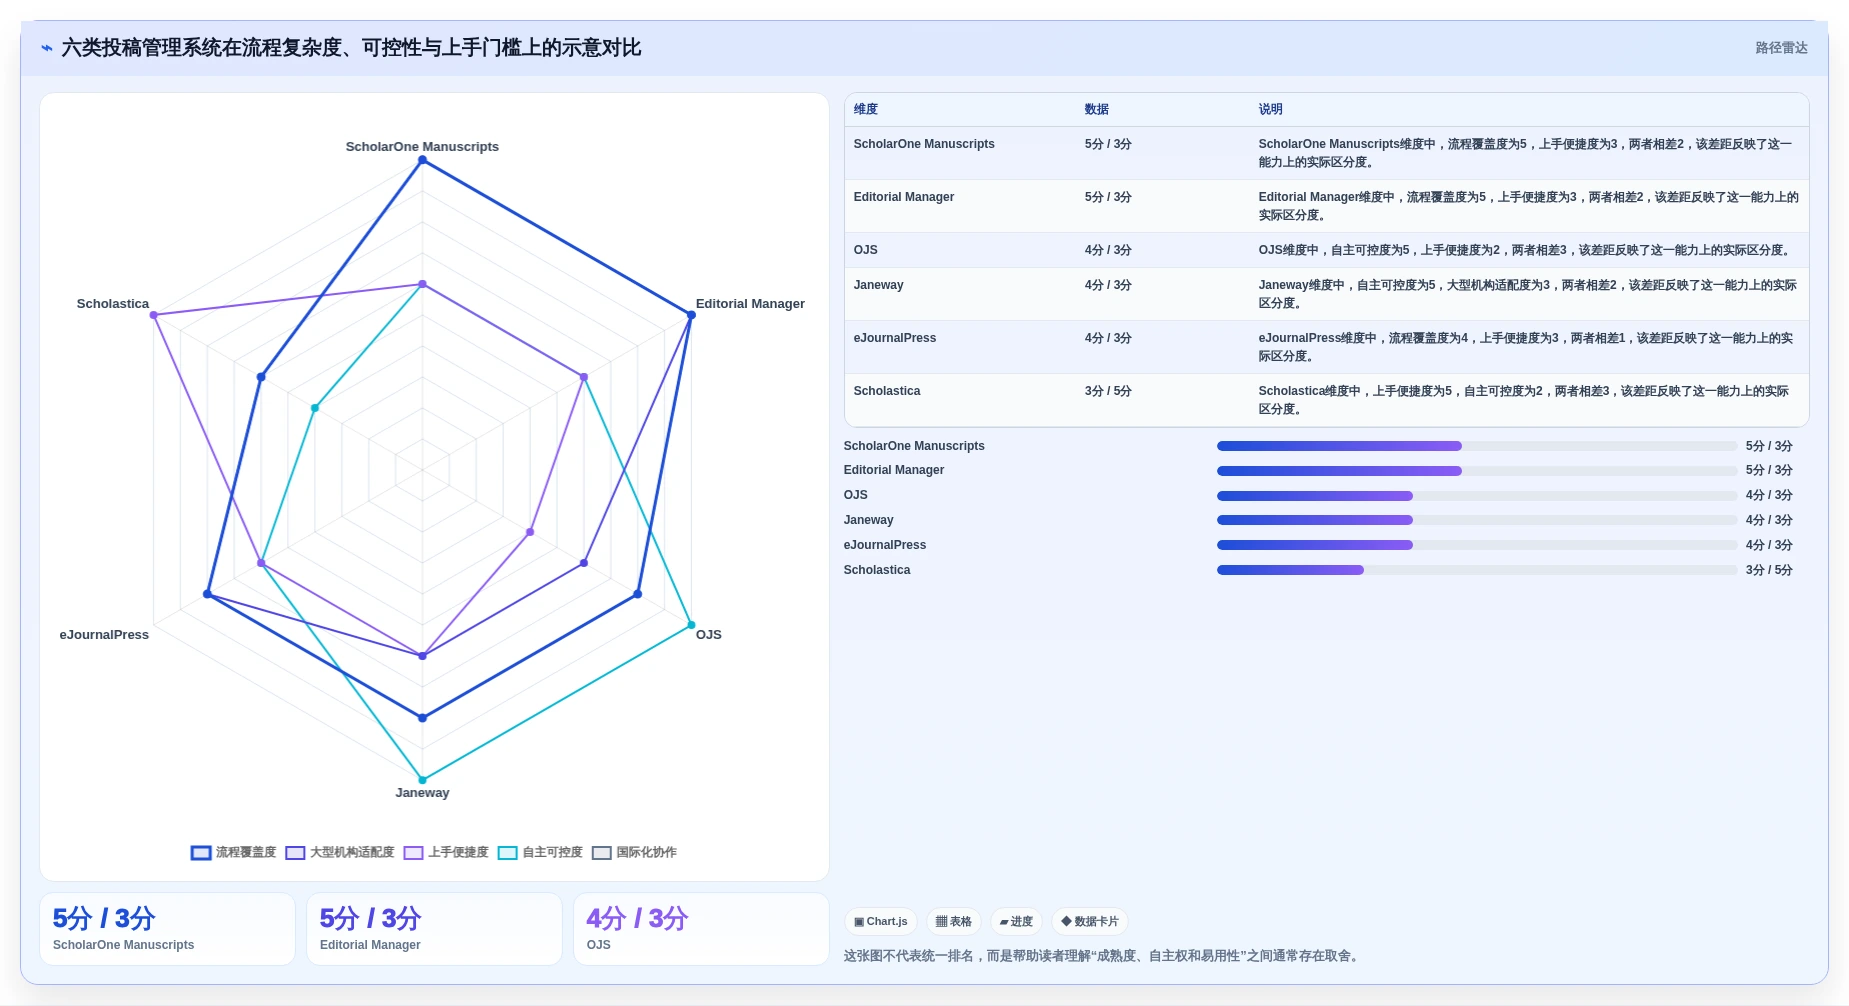
Task: Toggle the 流程覆盖度 legend item
Action: coord(233,852)
